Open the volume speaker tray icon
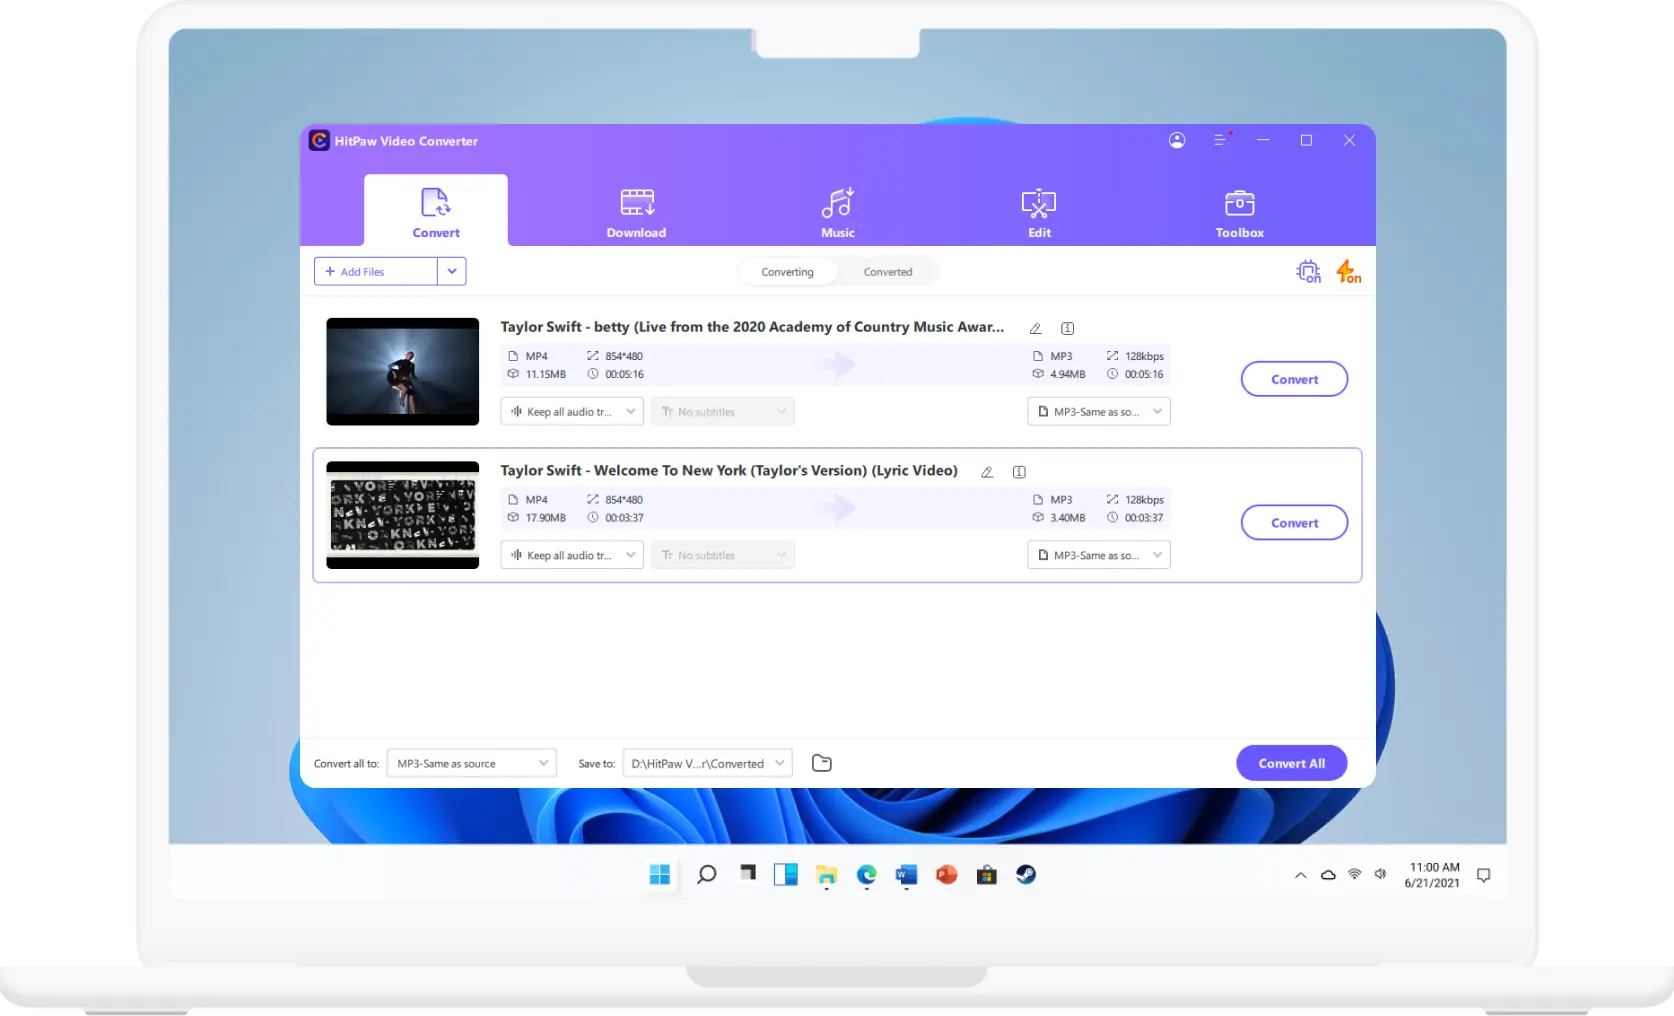Image resolution: width=1674 pixels, height=1016 pixels. (x=1380, y=874)
